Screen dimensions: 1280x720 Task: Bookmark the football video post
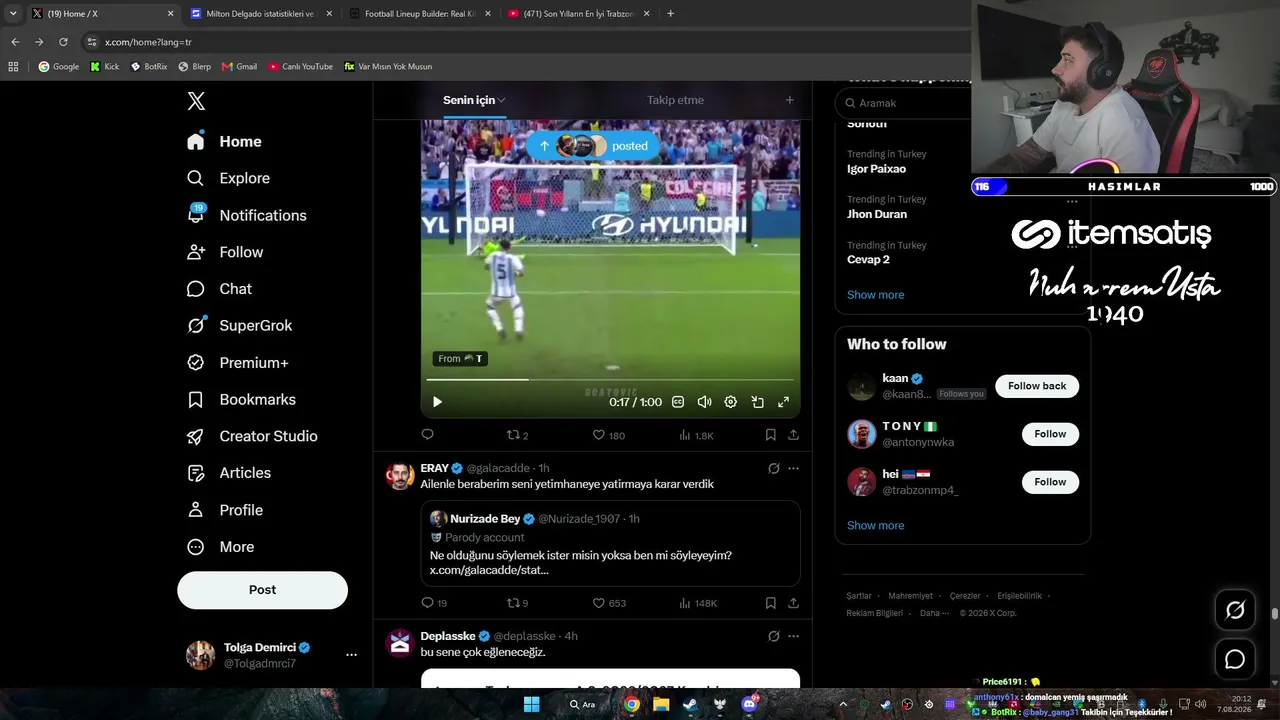pyautogui.click(x=770, y=435)
